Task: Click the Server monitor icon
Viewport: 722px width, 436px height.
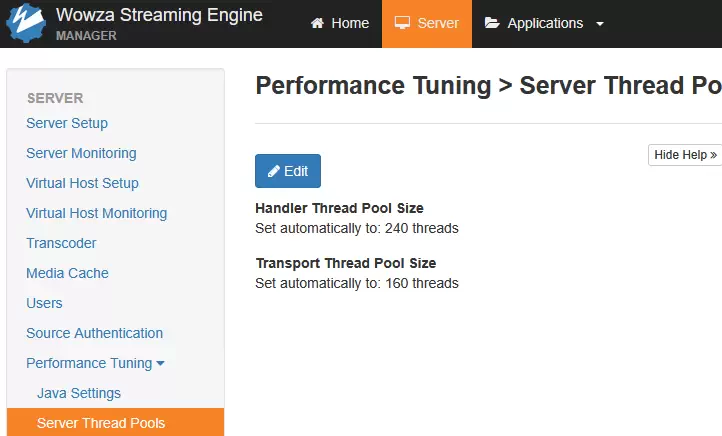Action: pyautogui.click(x=402, y=23)
